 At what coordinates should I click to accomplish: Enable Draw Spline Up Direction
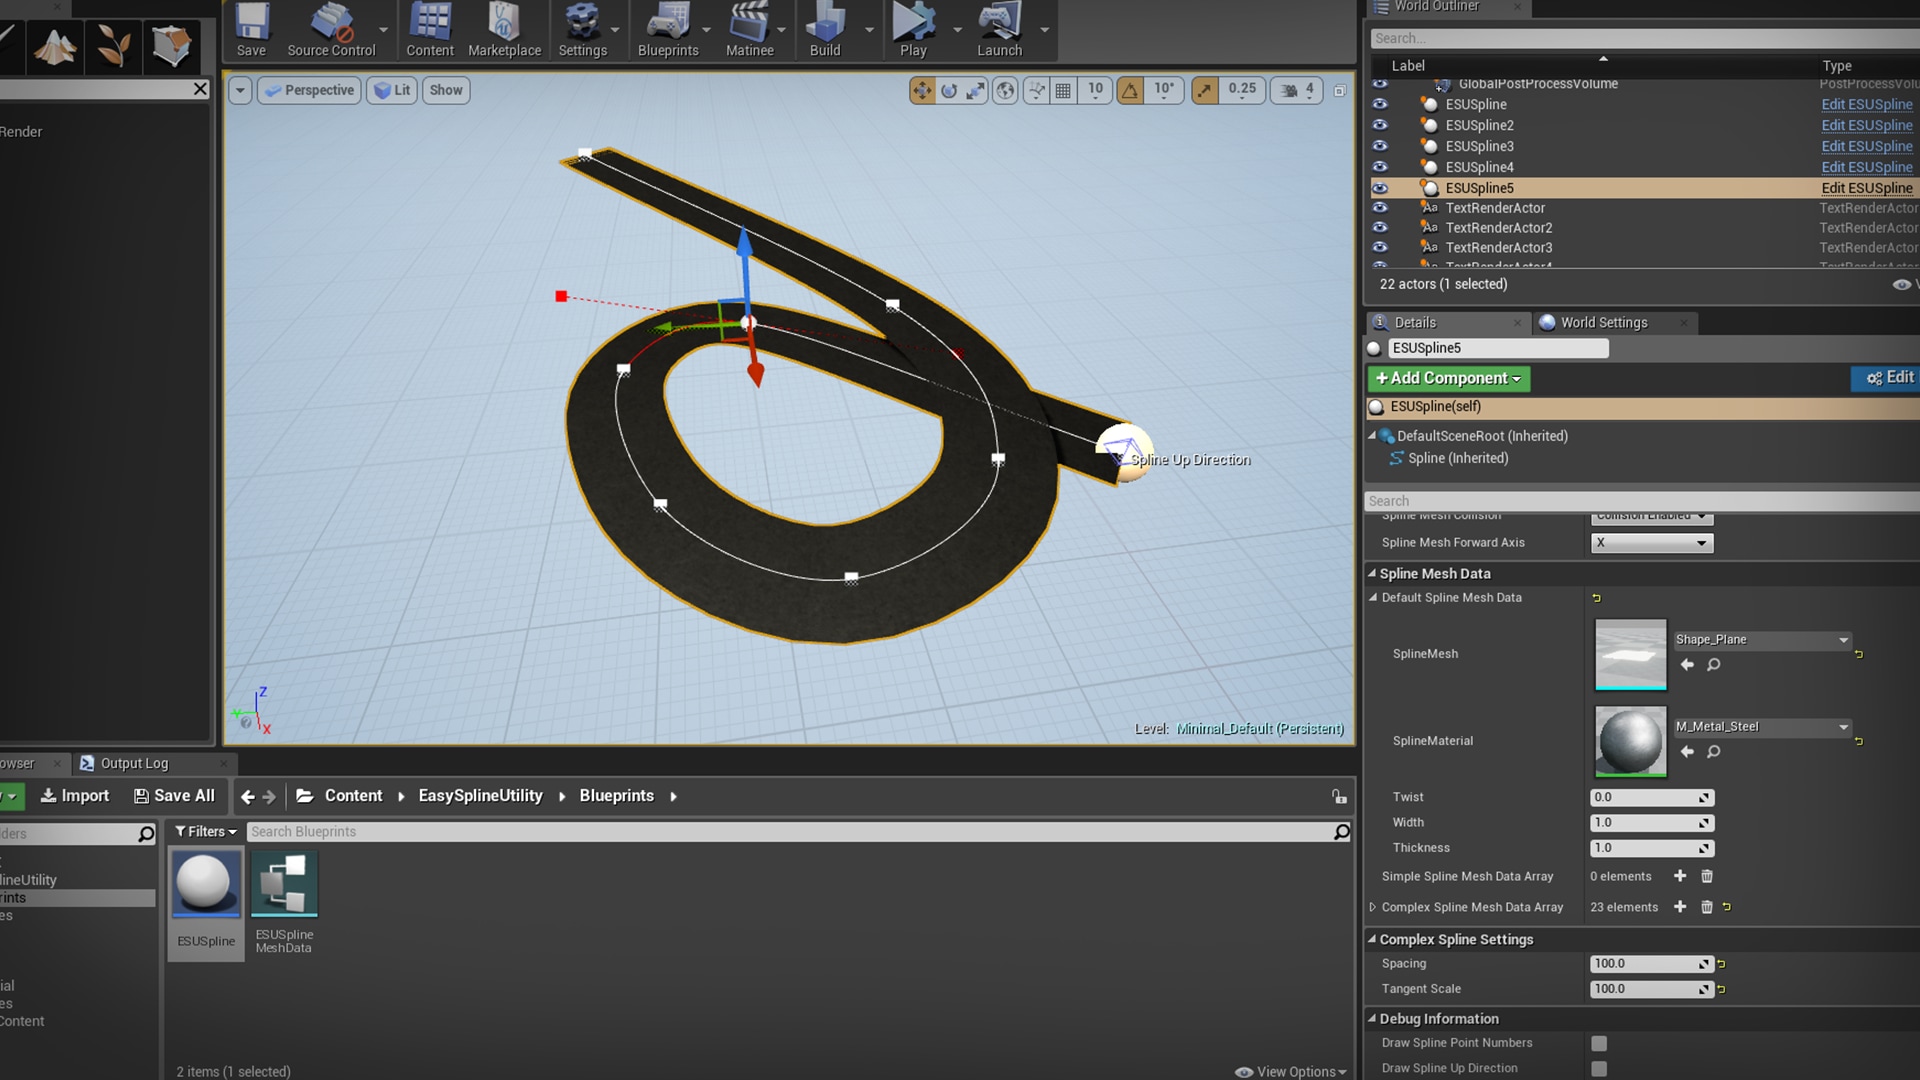point(1597,1067)
